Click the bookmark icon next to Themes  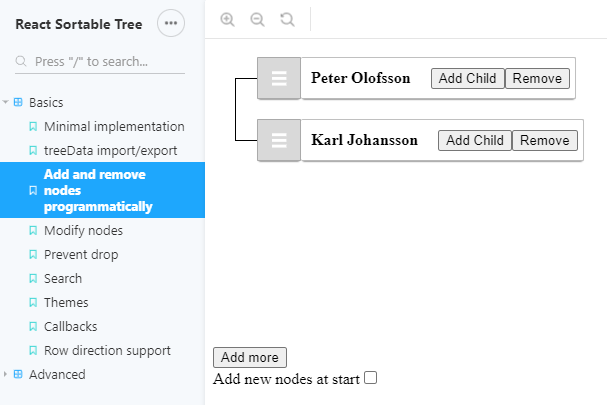coord(33,302)
